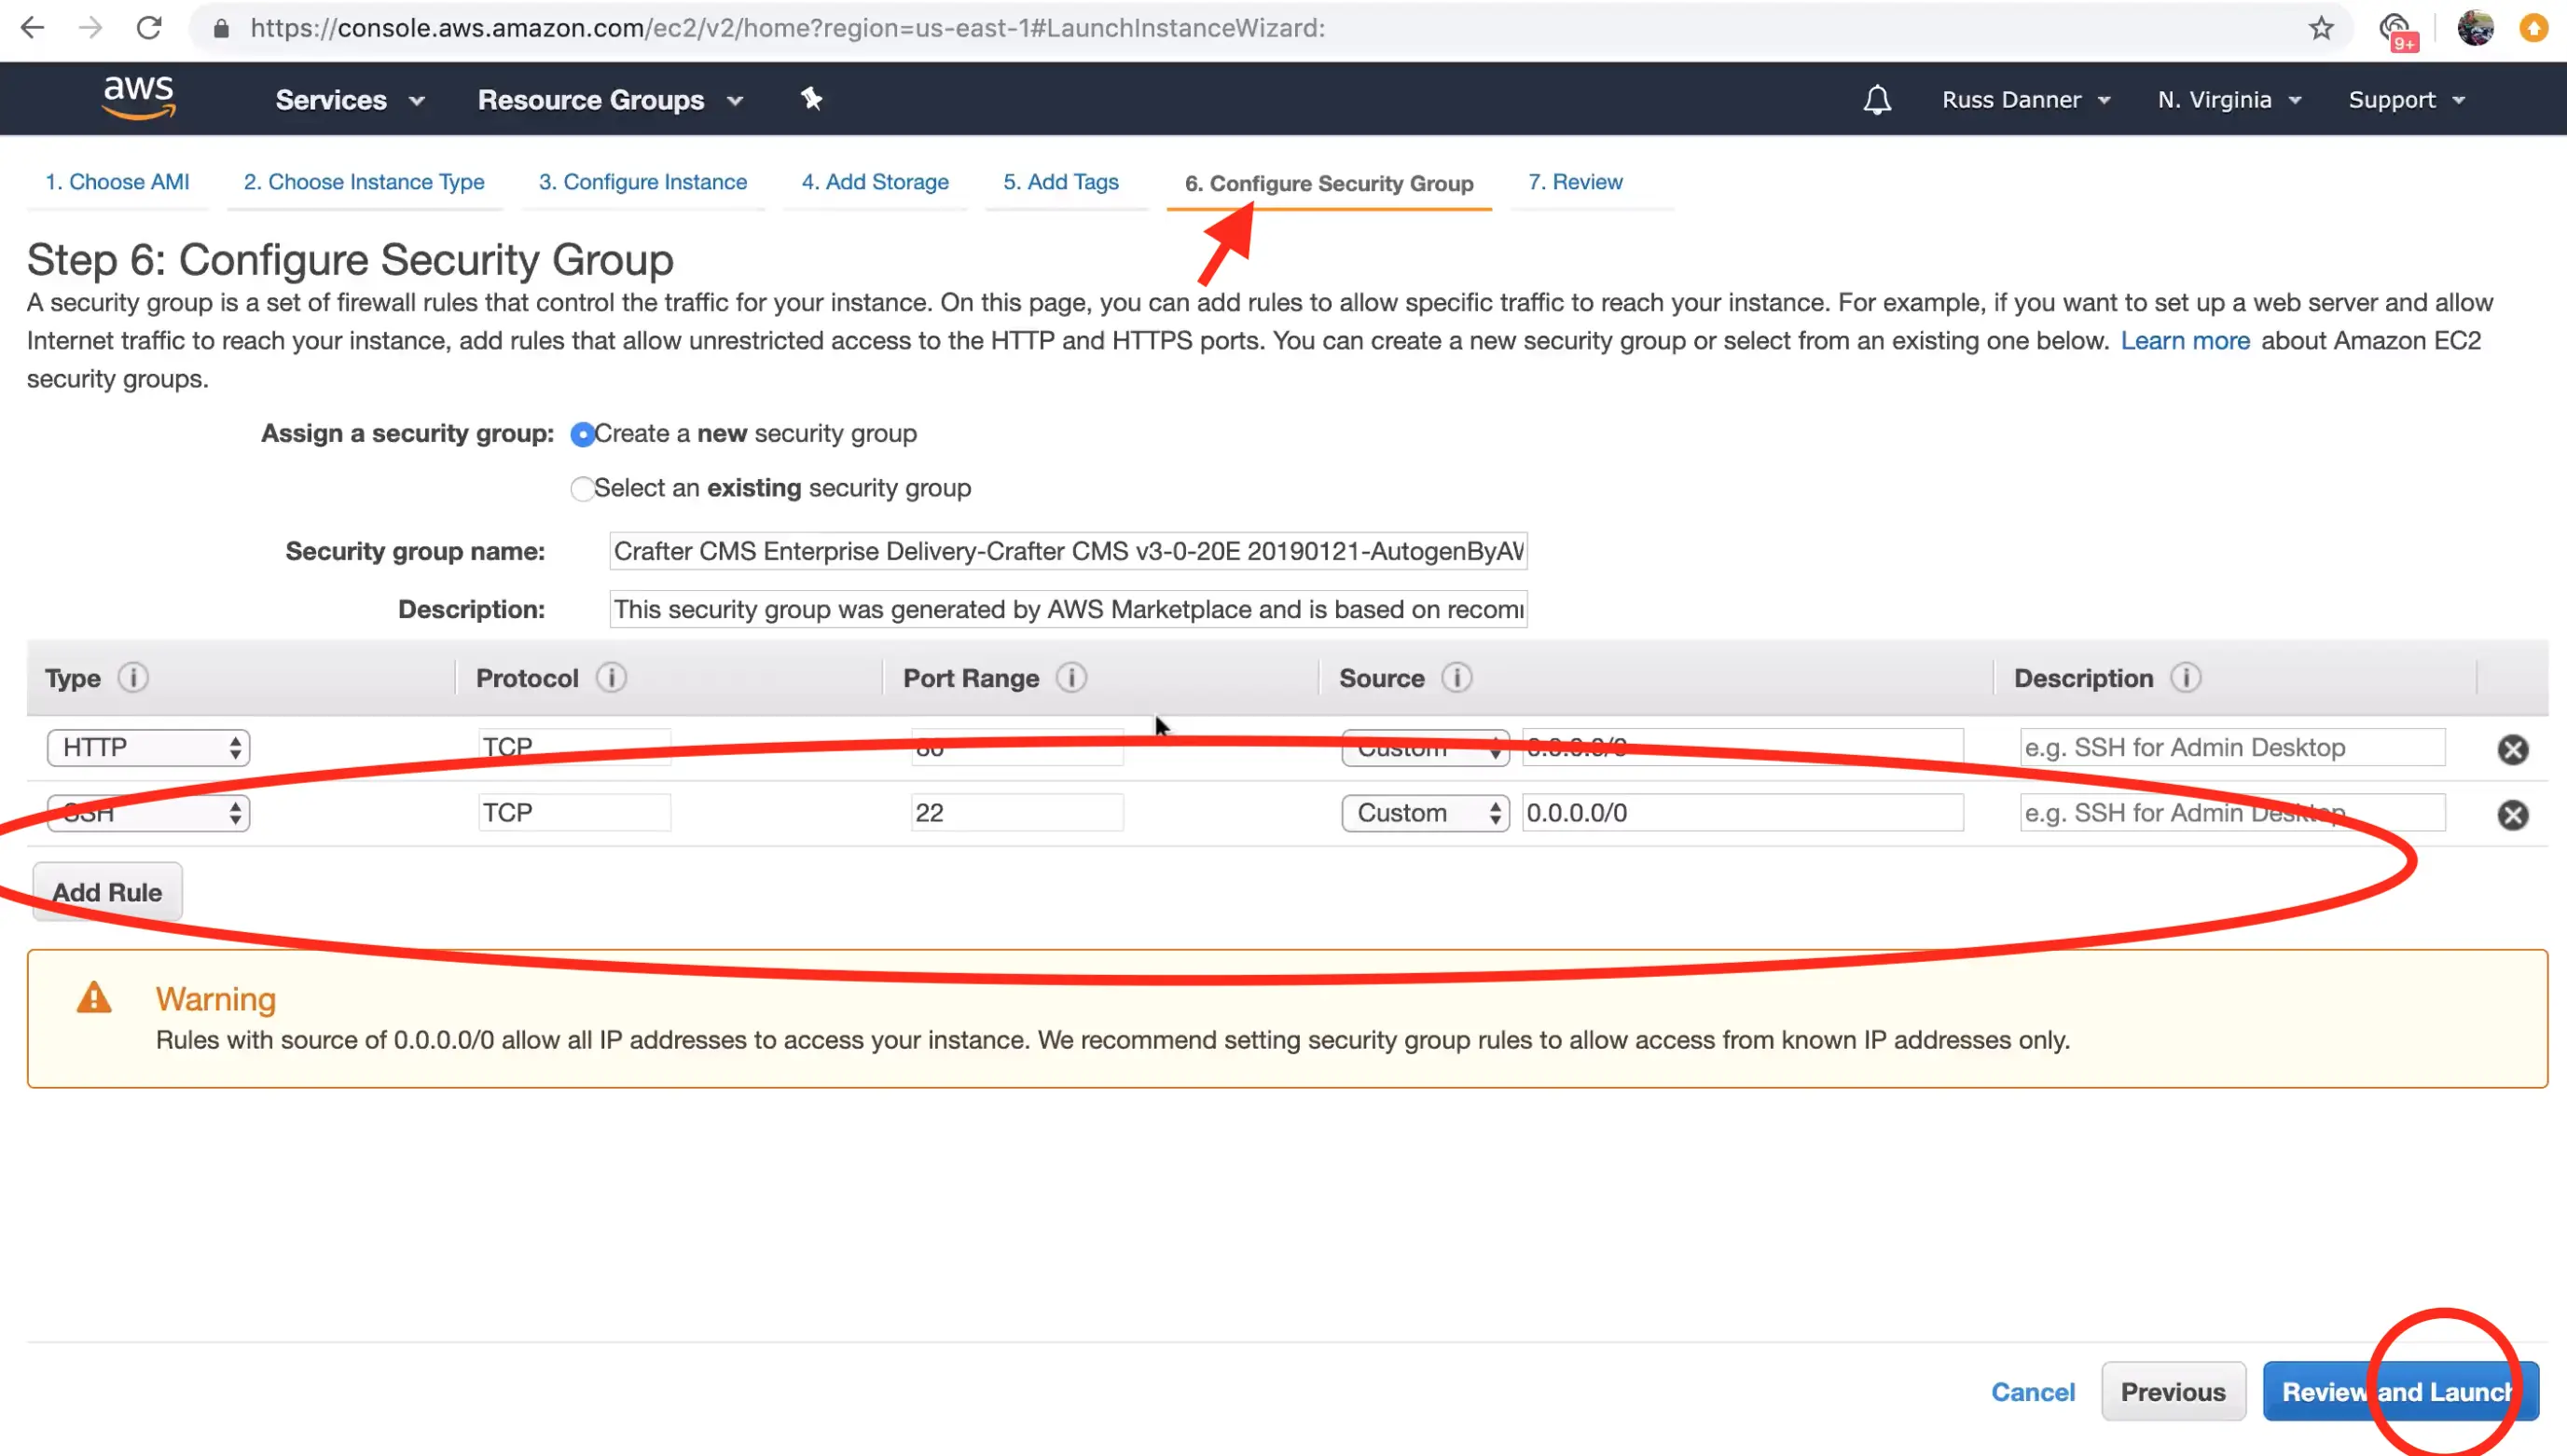Open the N. Virginia region selector
This screenshot has height=1456, width=2567.
2228,100
